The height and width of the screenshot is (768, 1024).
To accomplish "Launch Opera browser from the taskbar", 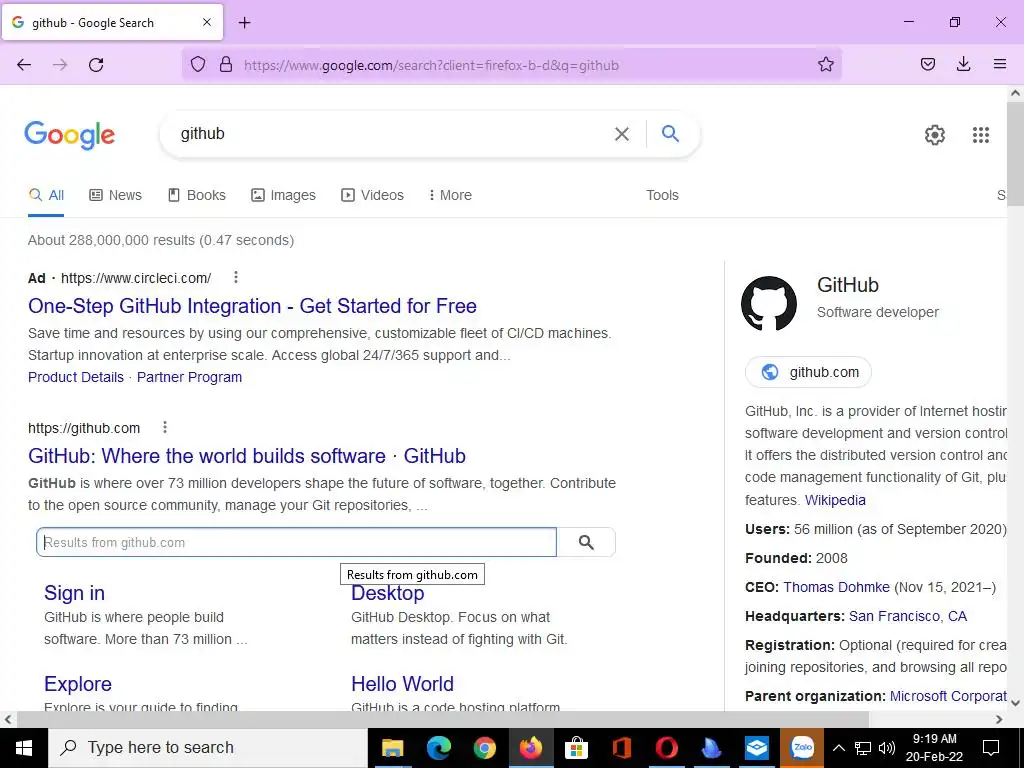I will (x=666, y=748).
